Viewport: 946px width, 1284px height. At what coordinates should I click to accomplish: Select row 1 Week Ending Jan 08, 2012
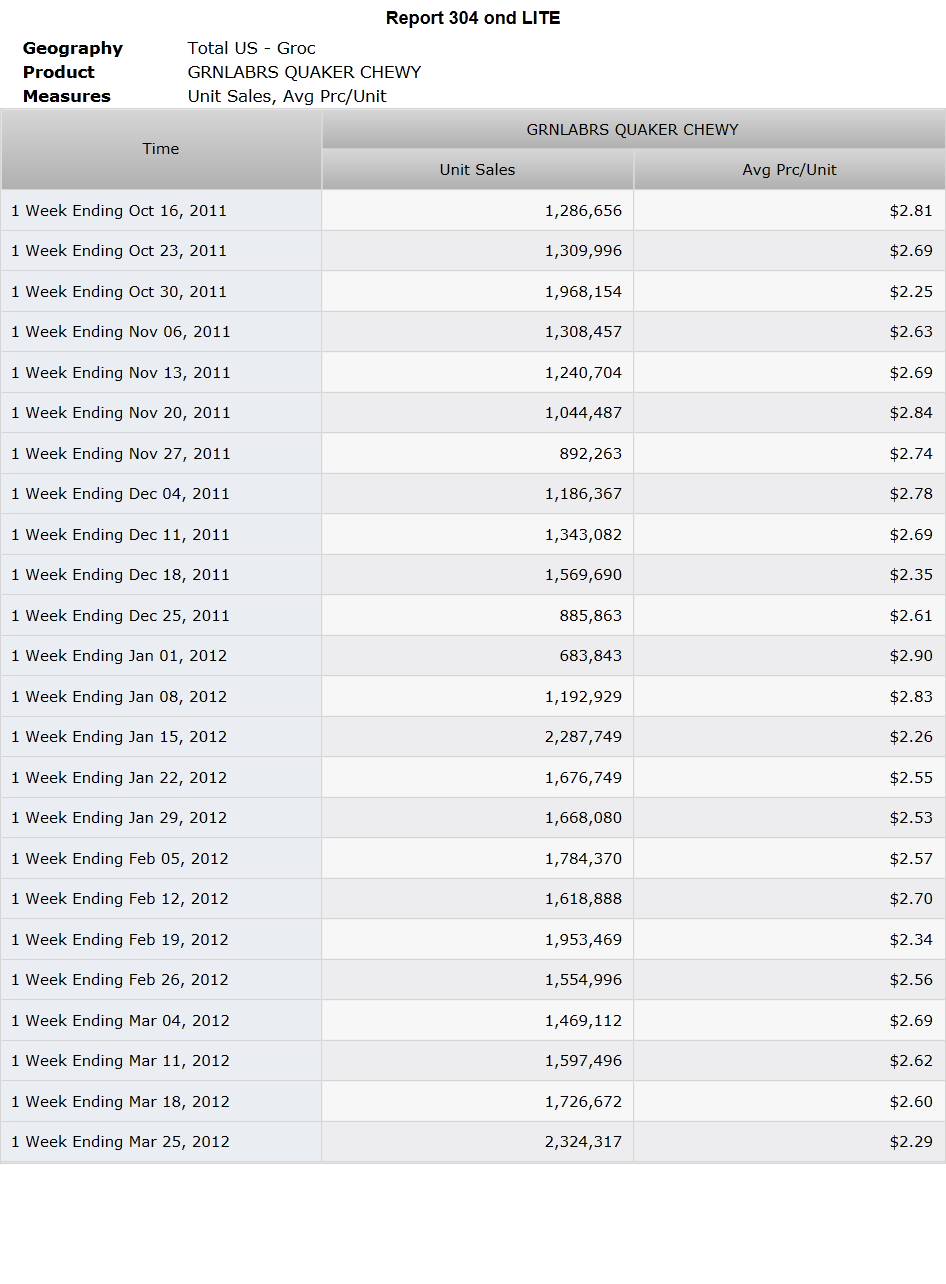tap(473, 697)
